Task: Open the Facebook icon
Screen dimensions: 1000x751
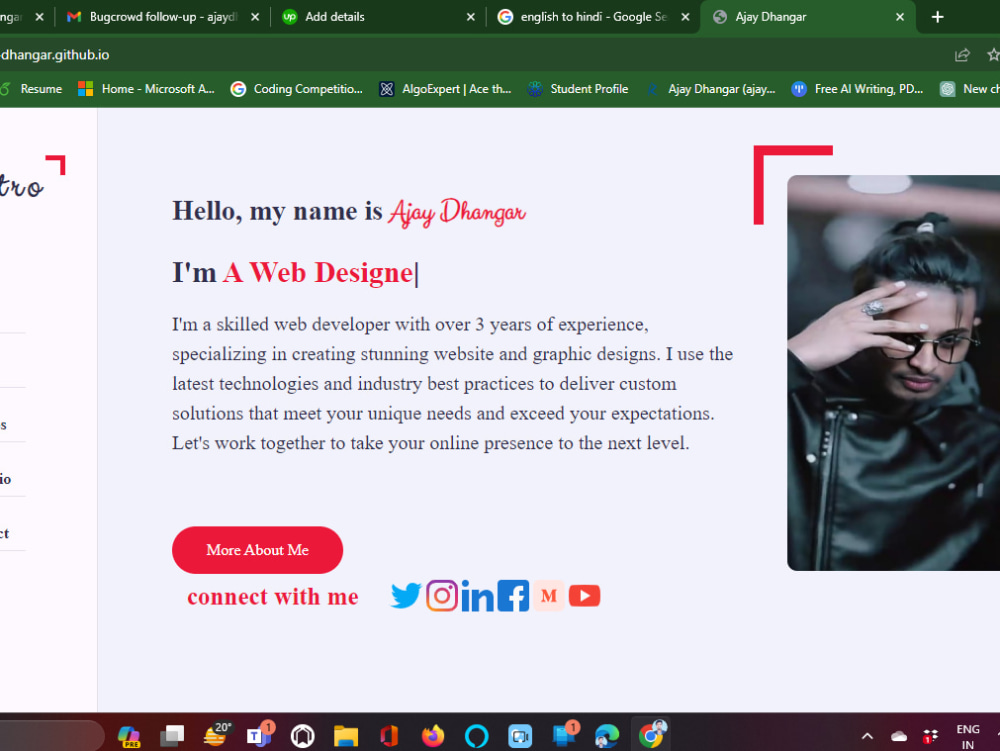Action: click(x=512, y=596)
